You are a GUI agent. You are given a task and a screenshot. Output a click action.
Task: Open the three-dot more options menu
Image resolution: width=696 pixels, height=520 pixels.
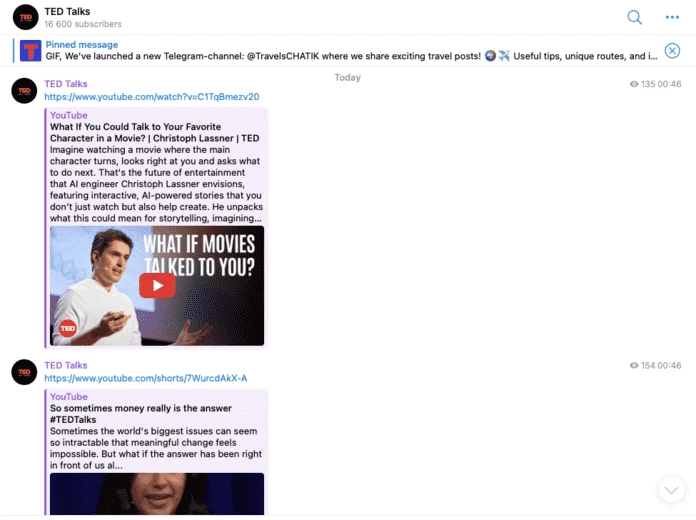[x=672, y=17]
